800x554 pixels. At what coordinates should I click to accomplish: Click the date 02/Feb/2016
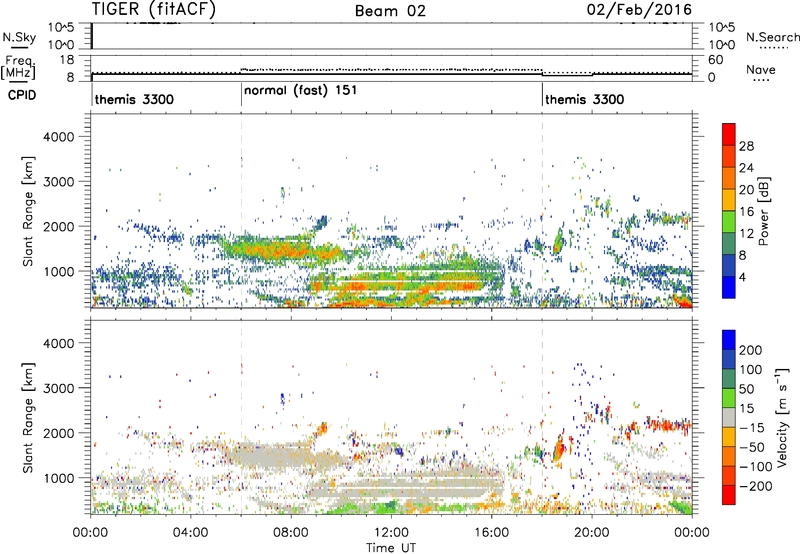[639, 9]
